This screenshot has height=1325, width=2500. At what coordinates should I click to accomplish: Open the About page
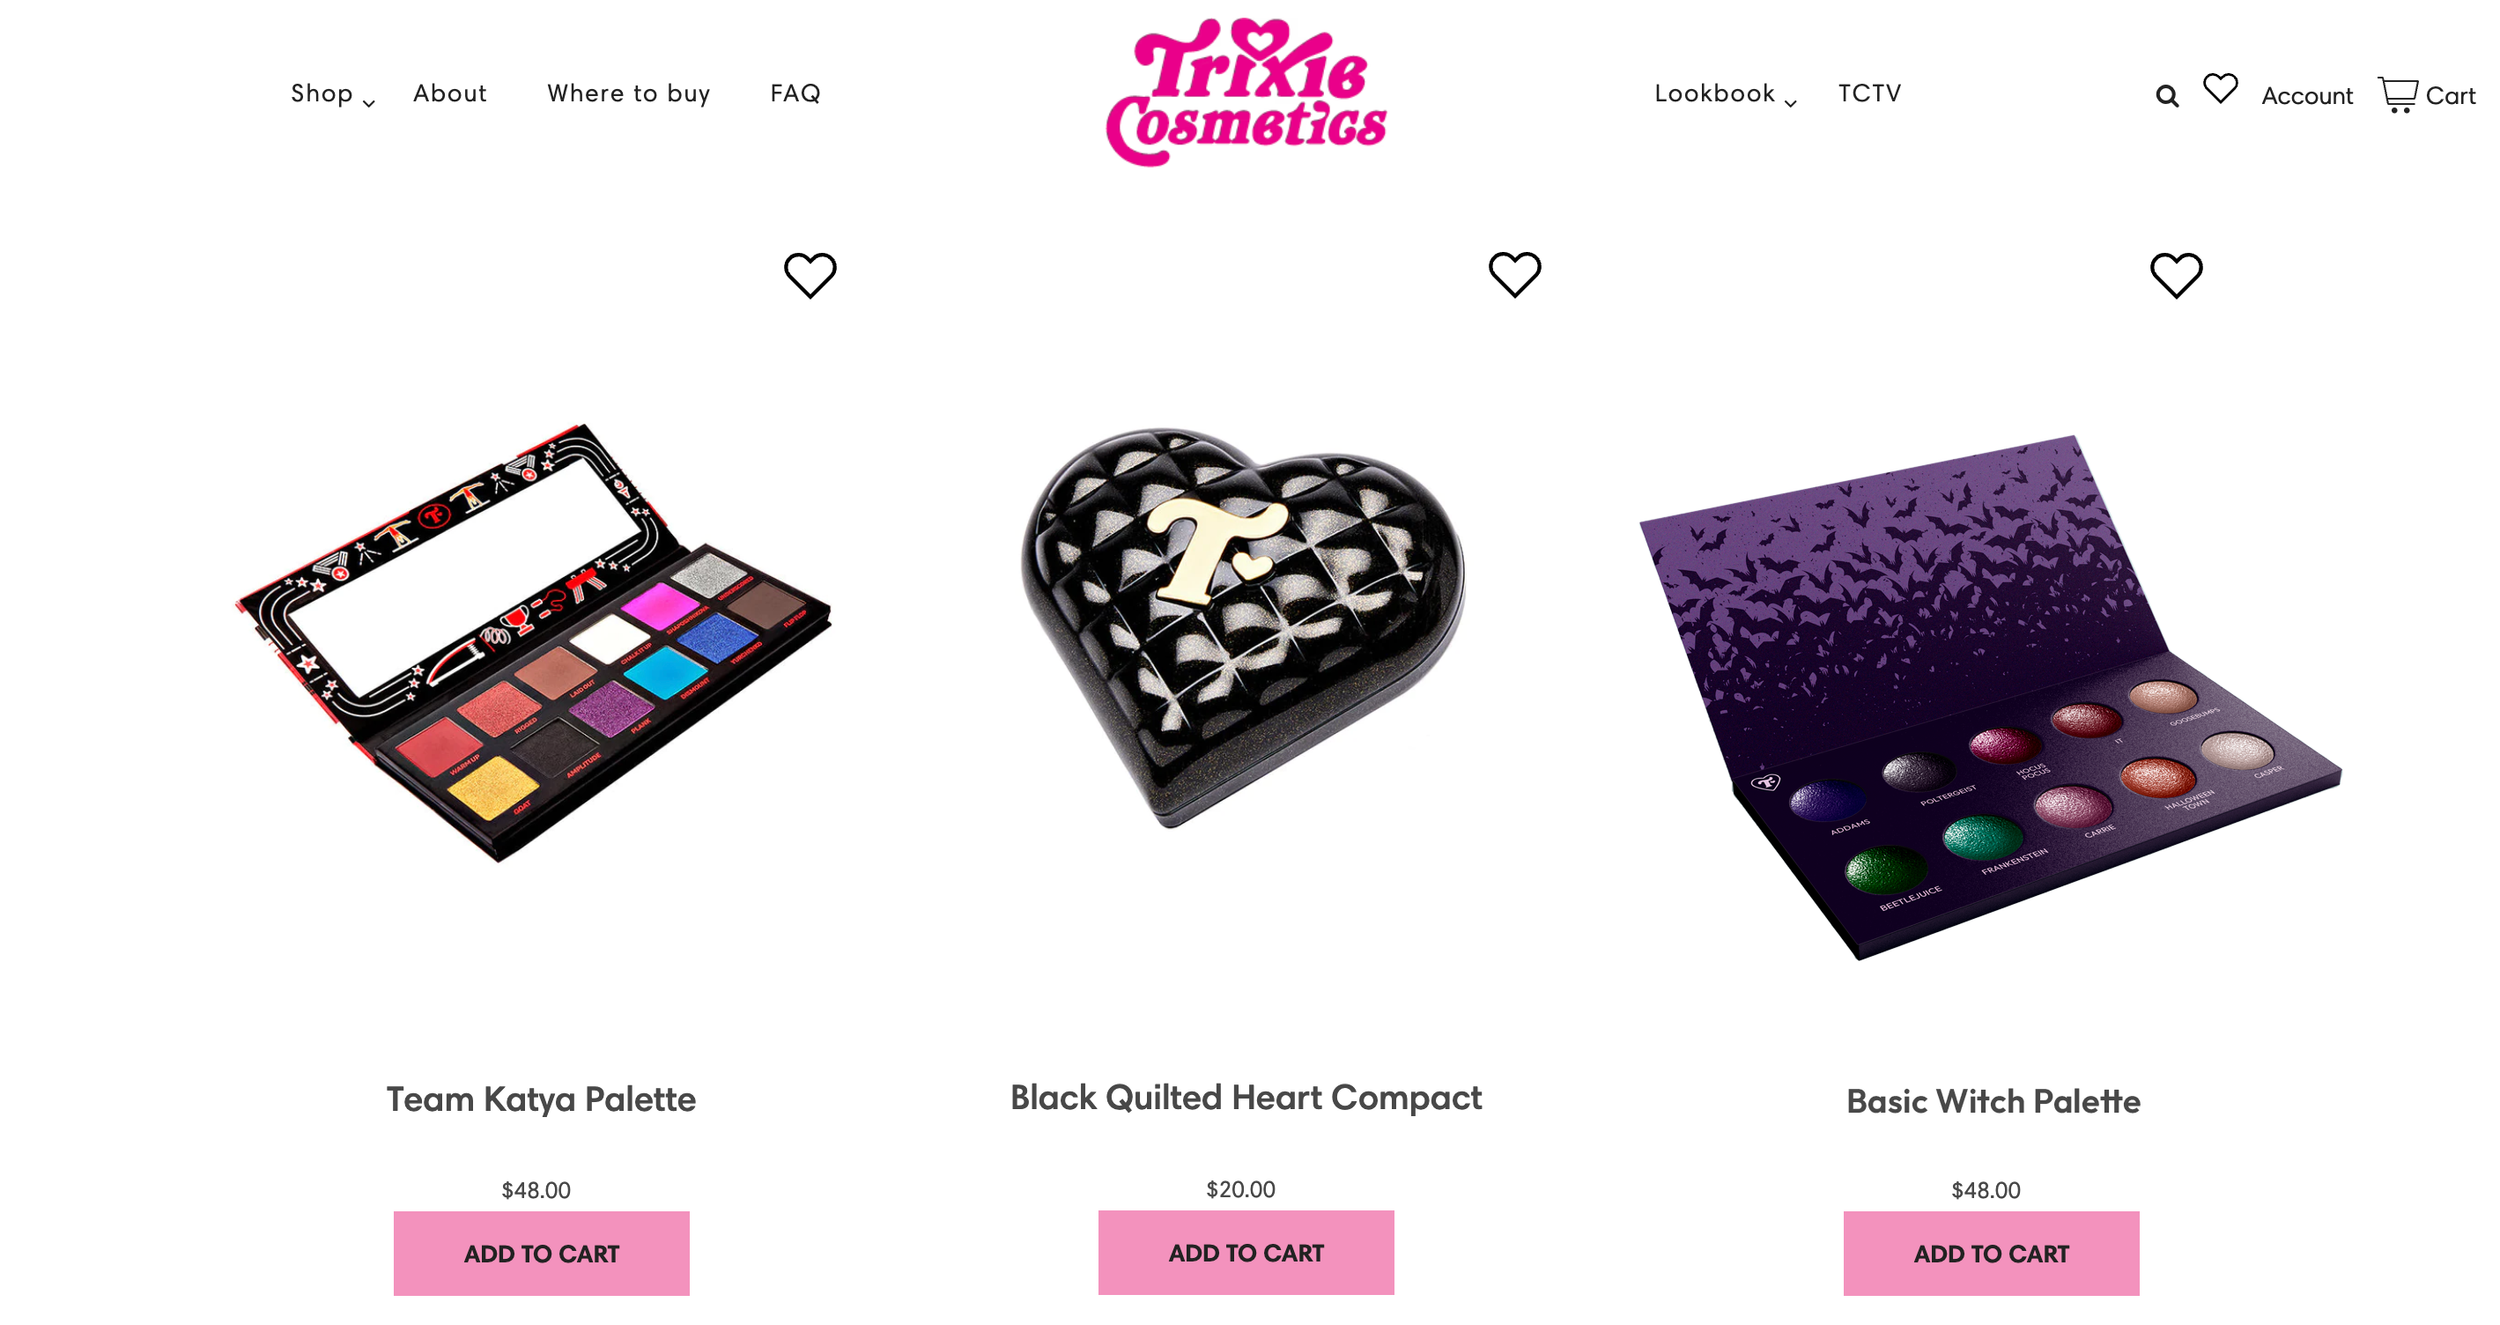[450, 93]
